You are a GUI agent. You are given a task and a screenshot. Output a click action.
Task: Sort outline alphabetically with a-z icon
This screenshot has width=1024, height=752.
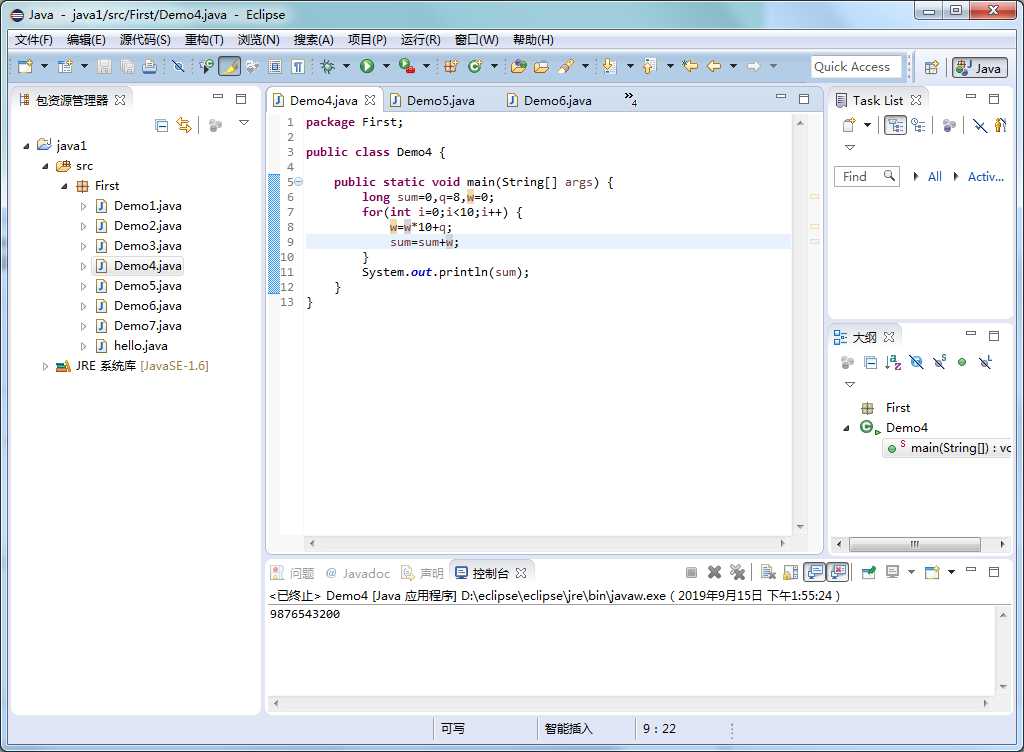[x=893, y=362]
